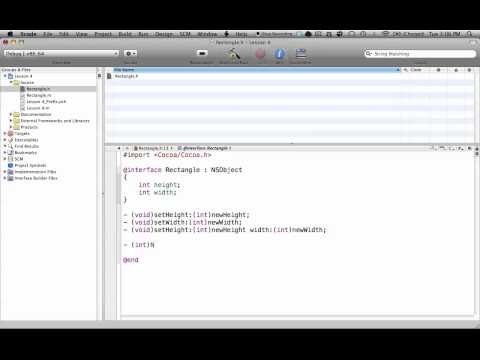480x360 pixels.
Task: Go back in editor file history
Action: [119, 148]
